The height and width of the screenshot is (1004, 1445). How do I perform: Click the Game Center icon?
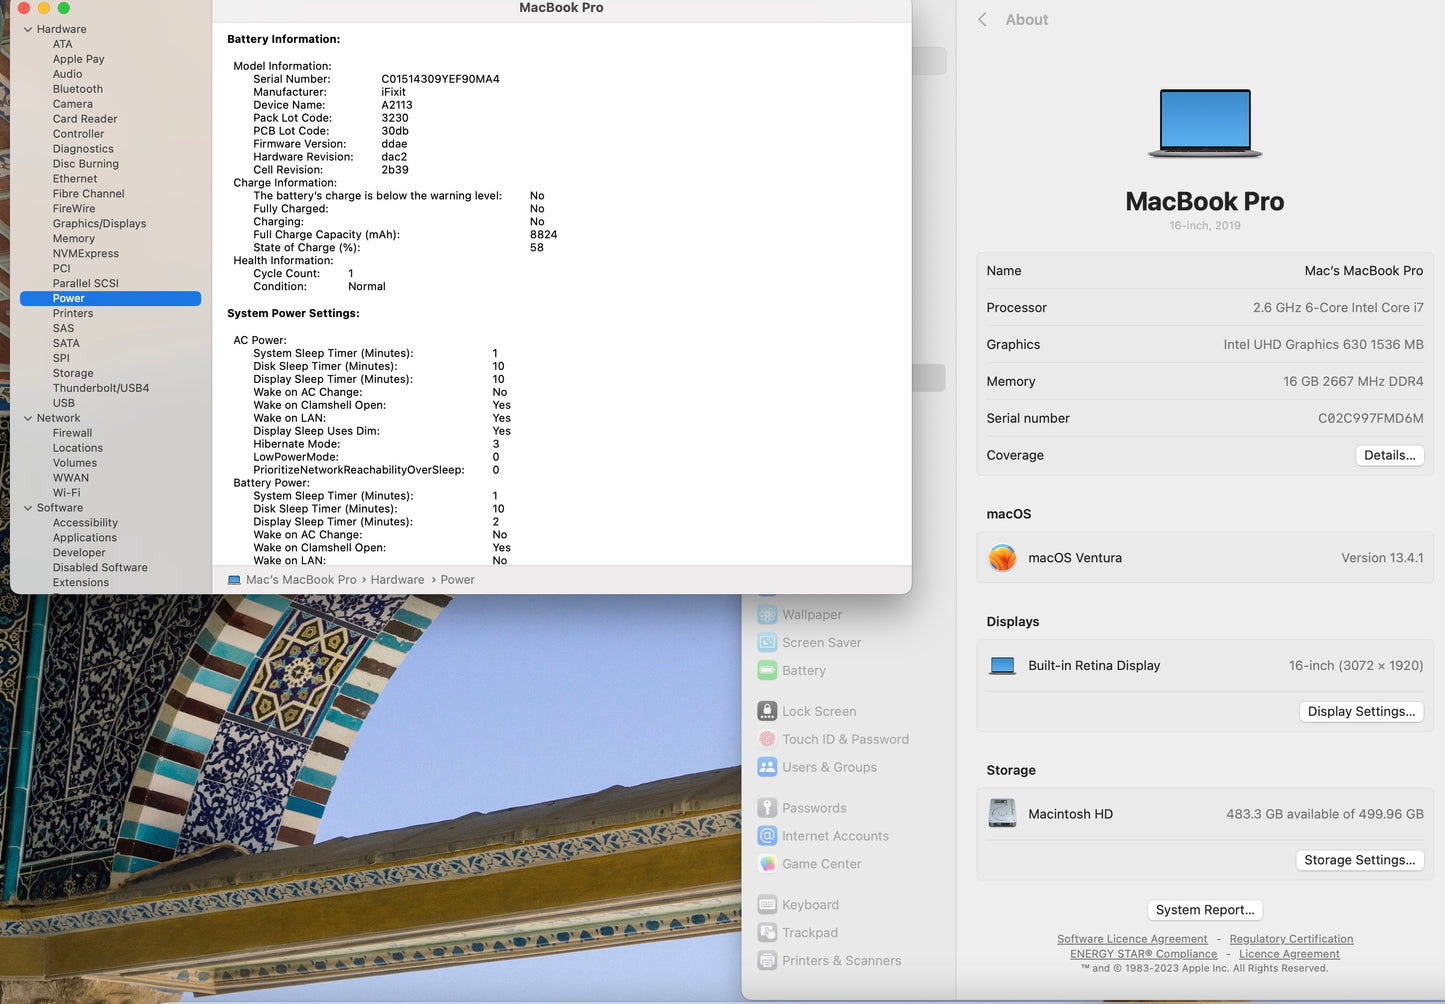(767, 864)
